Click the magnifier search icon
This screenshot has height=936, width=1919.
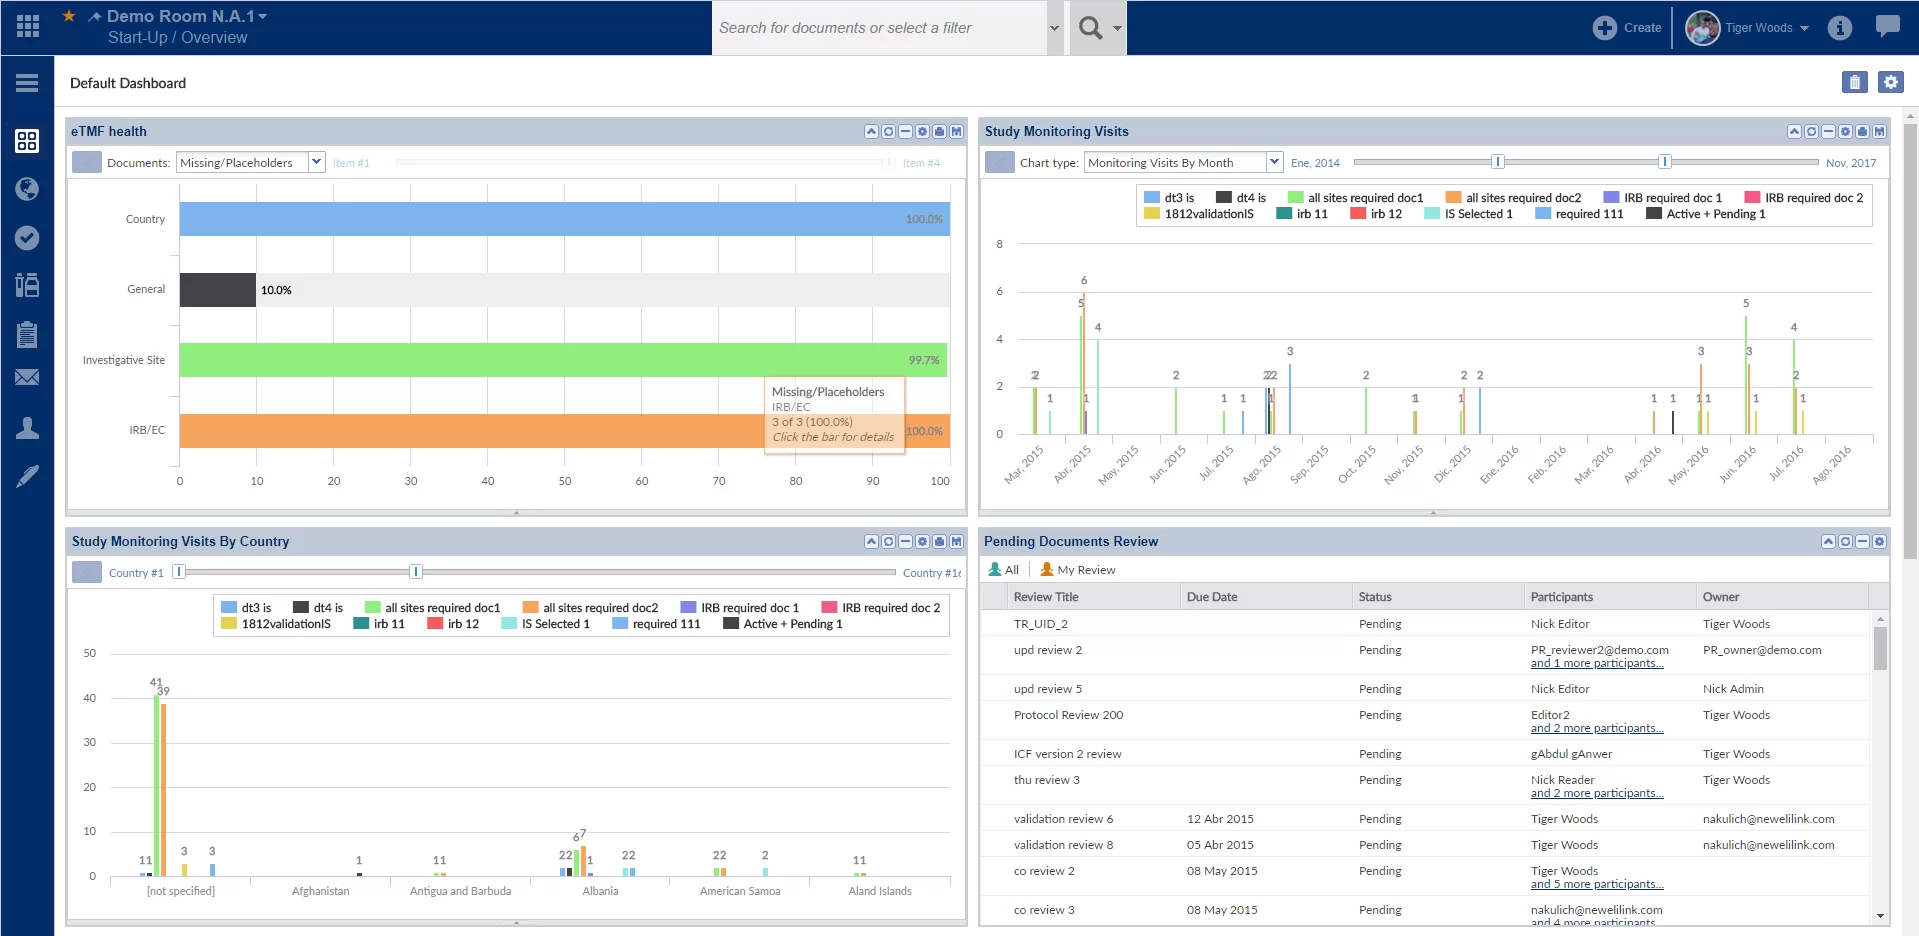click(x=1091, y=28)
